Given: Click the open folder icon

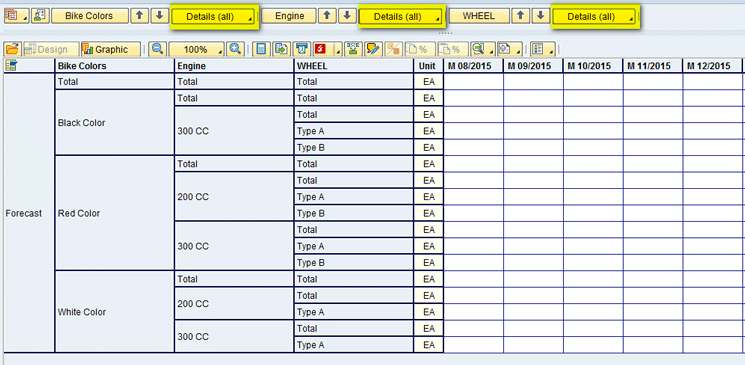Looking at the screenshot, I should [13, 49].
